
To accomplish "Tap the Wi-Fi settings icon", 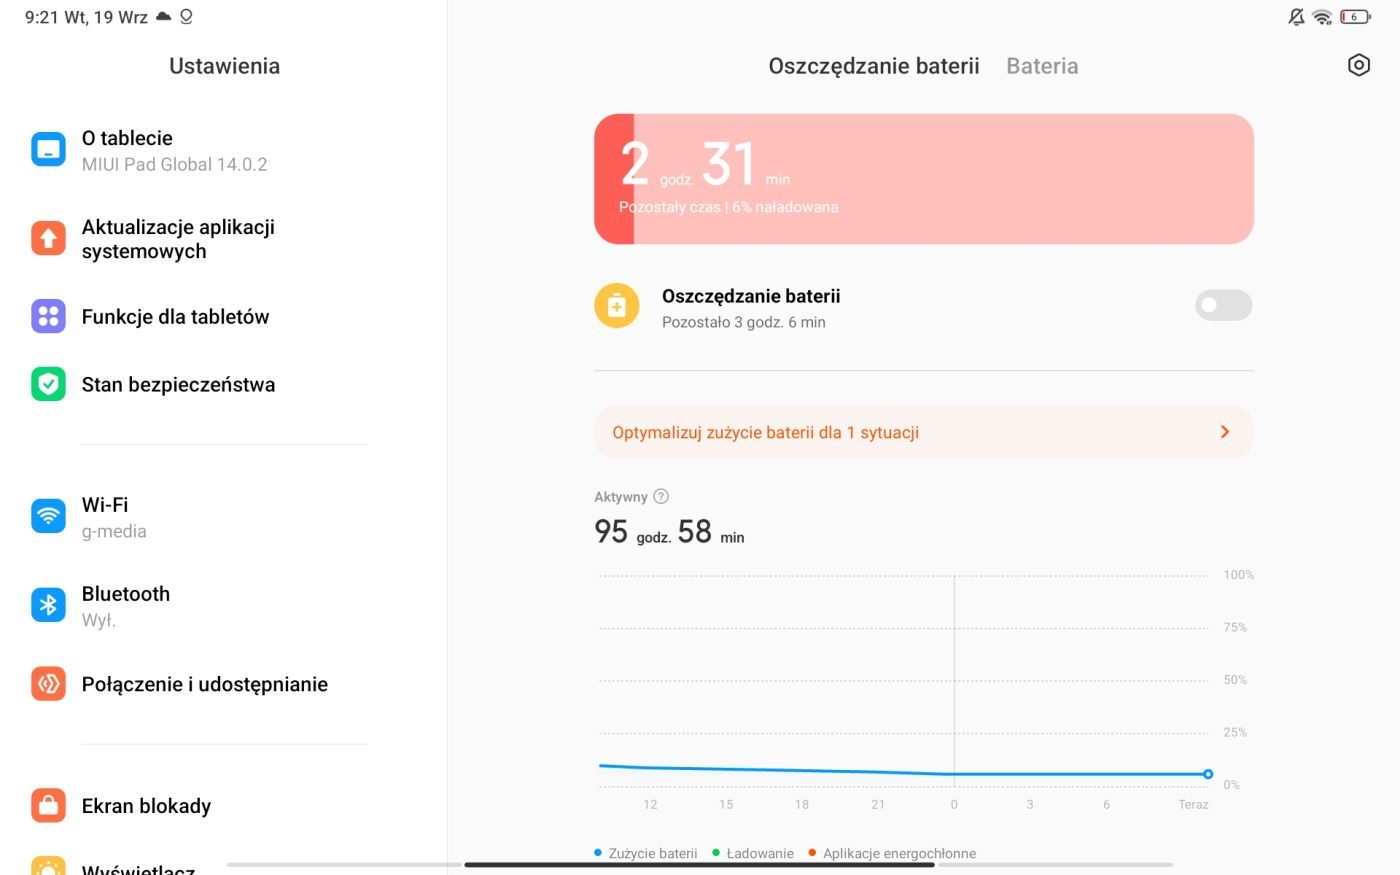I will 48,516.
